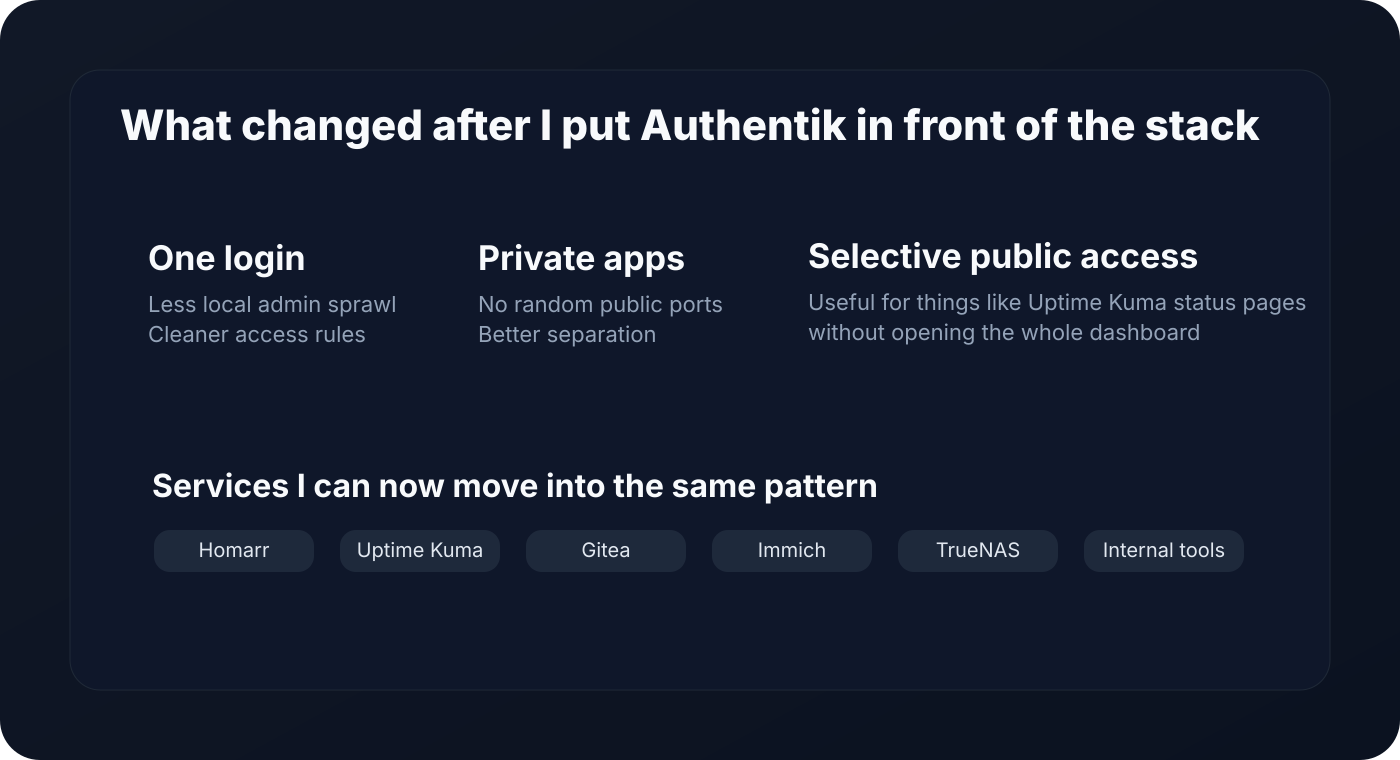Click the "Better separation" line
The width and height of the screenshot is (1400, 760).
pos(567,335)
